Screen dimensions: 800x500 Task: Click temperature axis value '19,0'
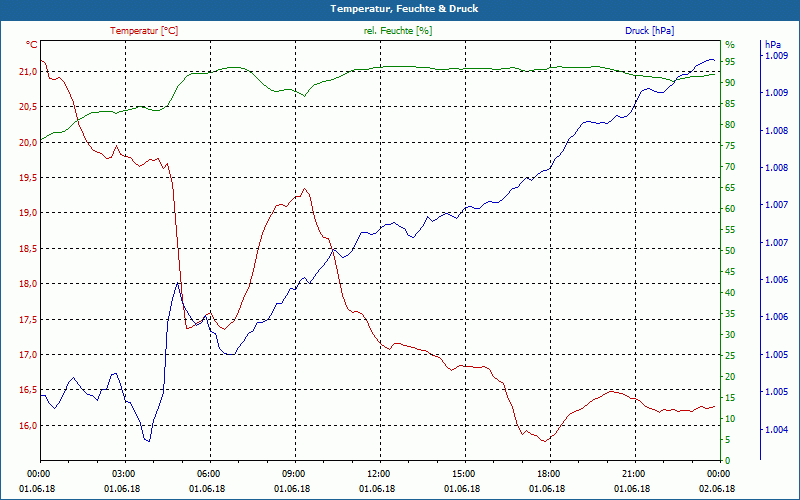click(28, 213)
